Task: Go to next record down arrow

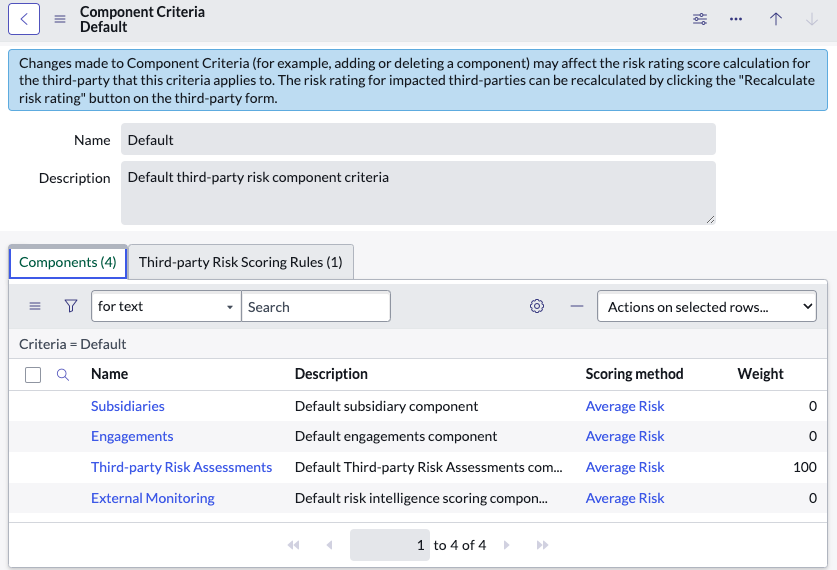Action: [x=811, y=19]
